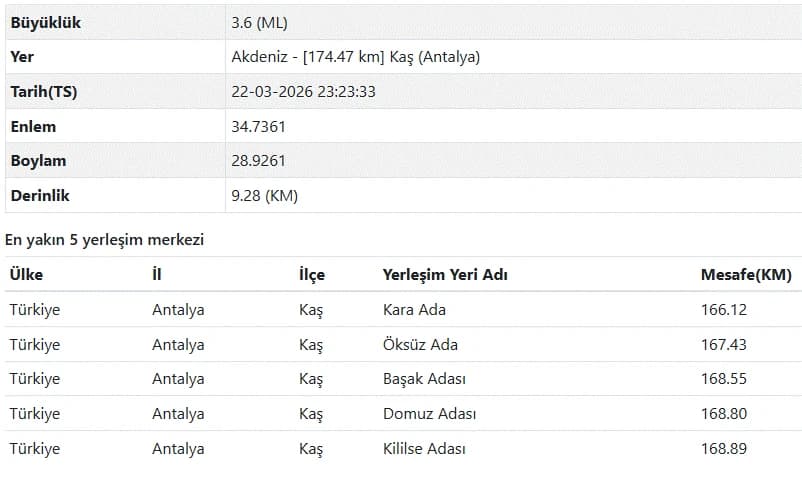Click the 3.6 (ML) magnitude value

point(259,23)
